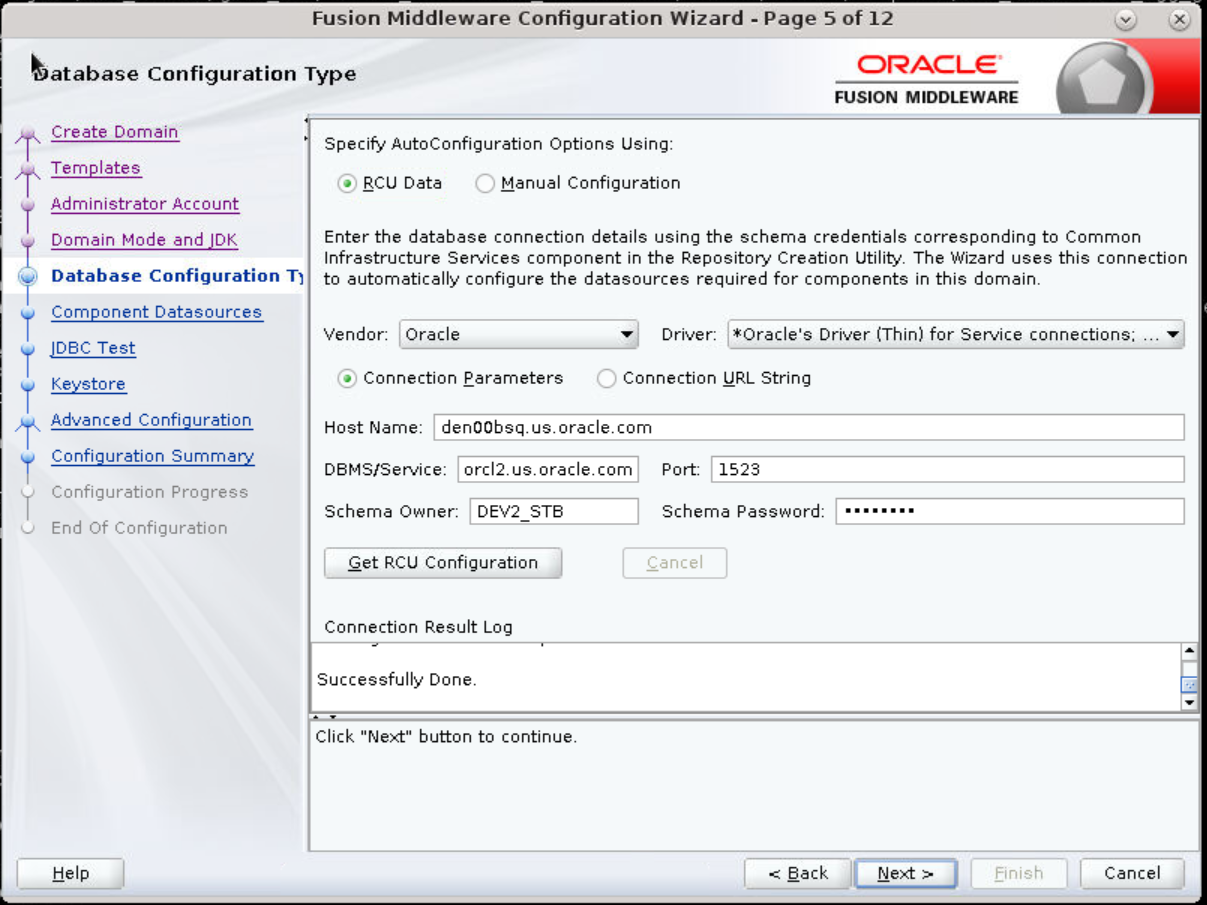Screen dimensions: 1207x905
Task: Click the disabled Finish button
Action: pyautogui.click(x=1019, y=873)
